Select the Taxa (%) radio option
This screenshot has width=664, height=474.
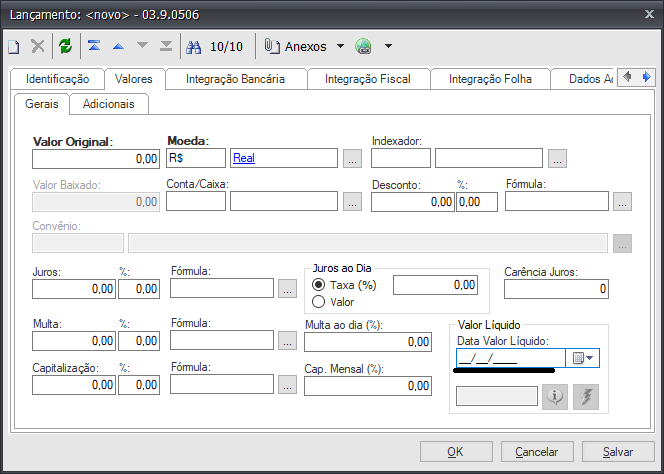coord(318,285)
